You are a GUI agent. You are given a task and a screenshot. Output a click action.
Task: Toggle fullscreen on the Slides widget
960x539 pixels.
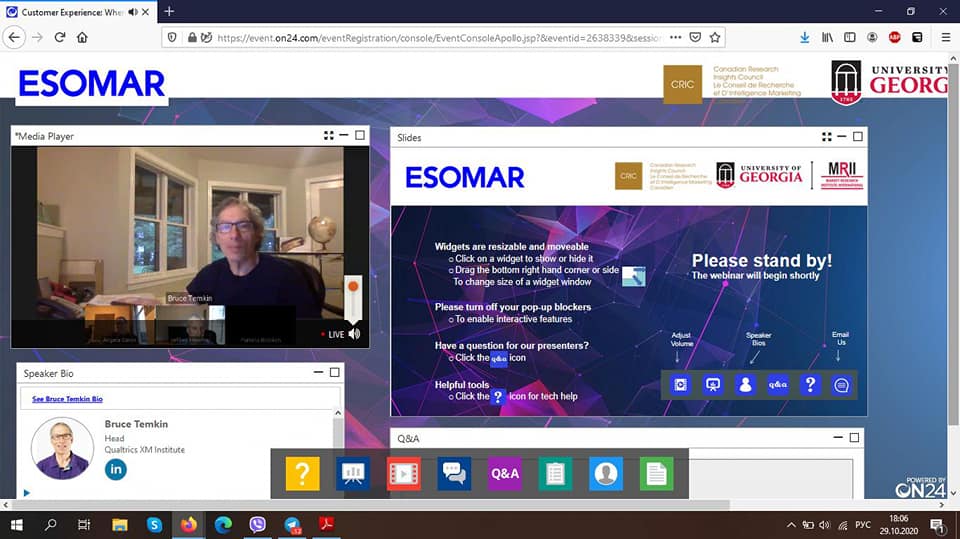[826, 137]
